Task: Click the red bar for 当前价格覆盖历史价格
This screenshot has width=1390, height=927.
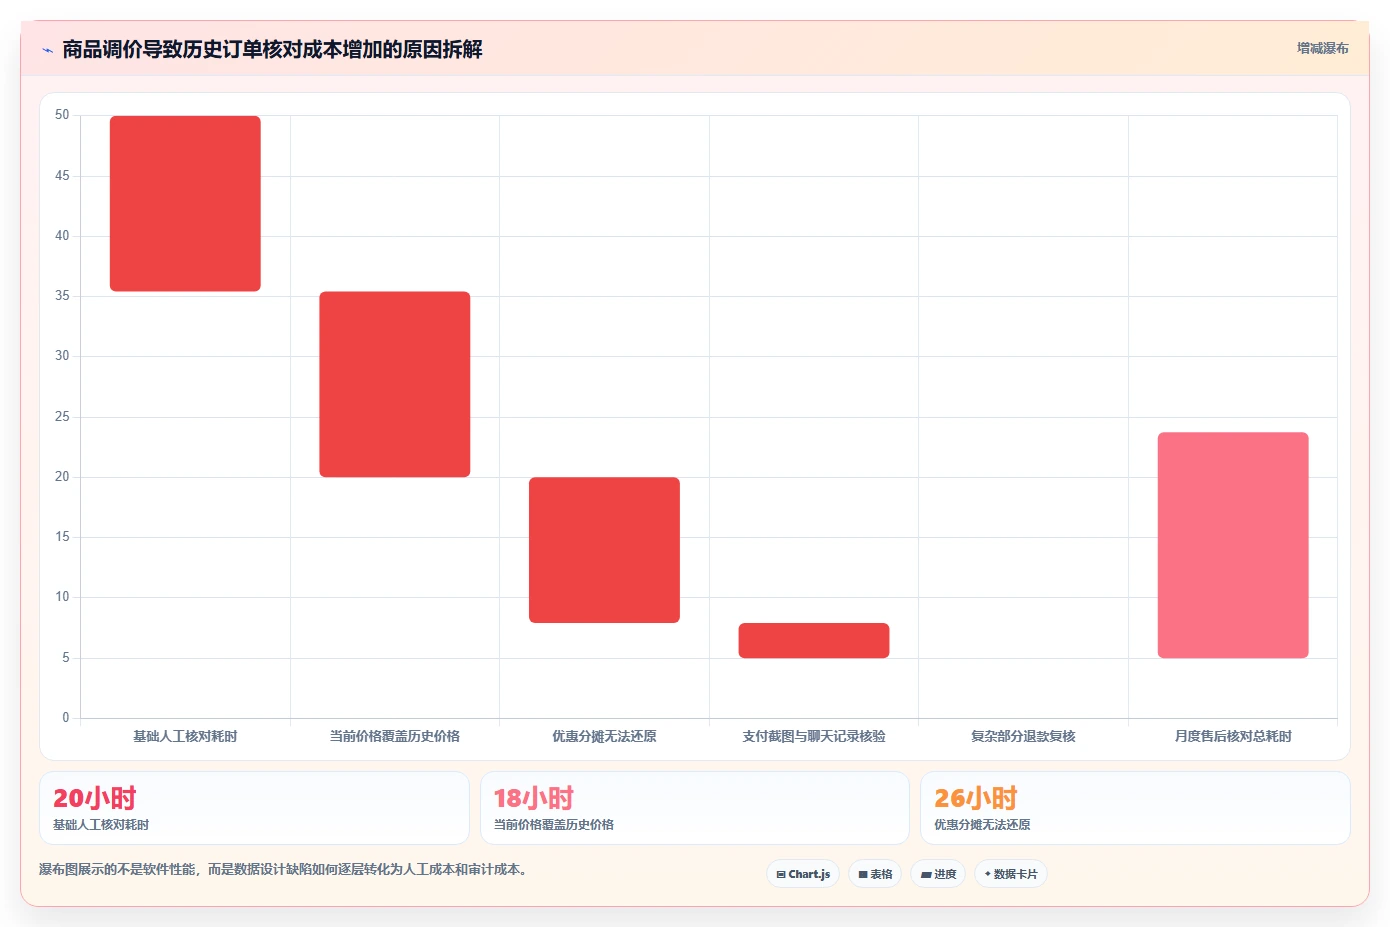Action: 395,384
